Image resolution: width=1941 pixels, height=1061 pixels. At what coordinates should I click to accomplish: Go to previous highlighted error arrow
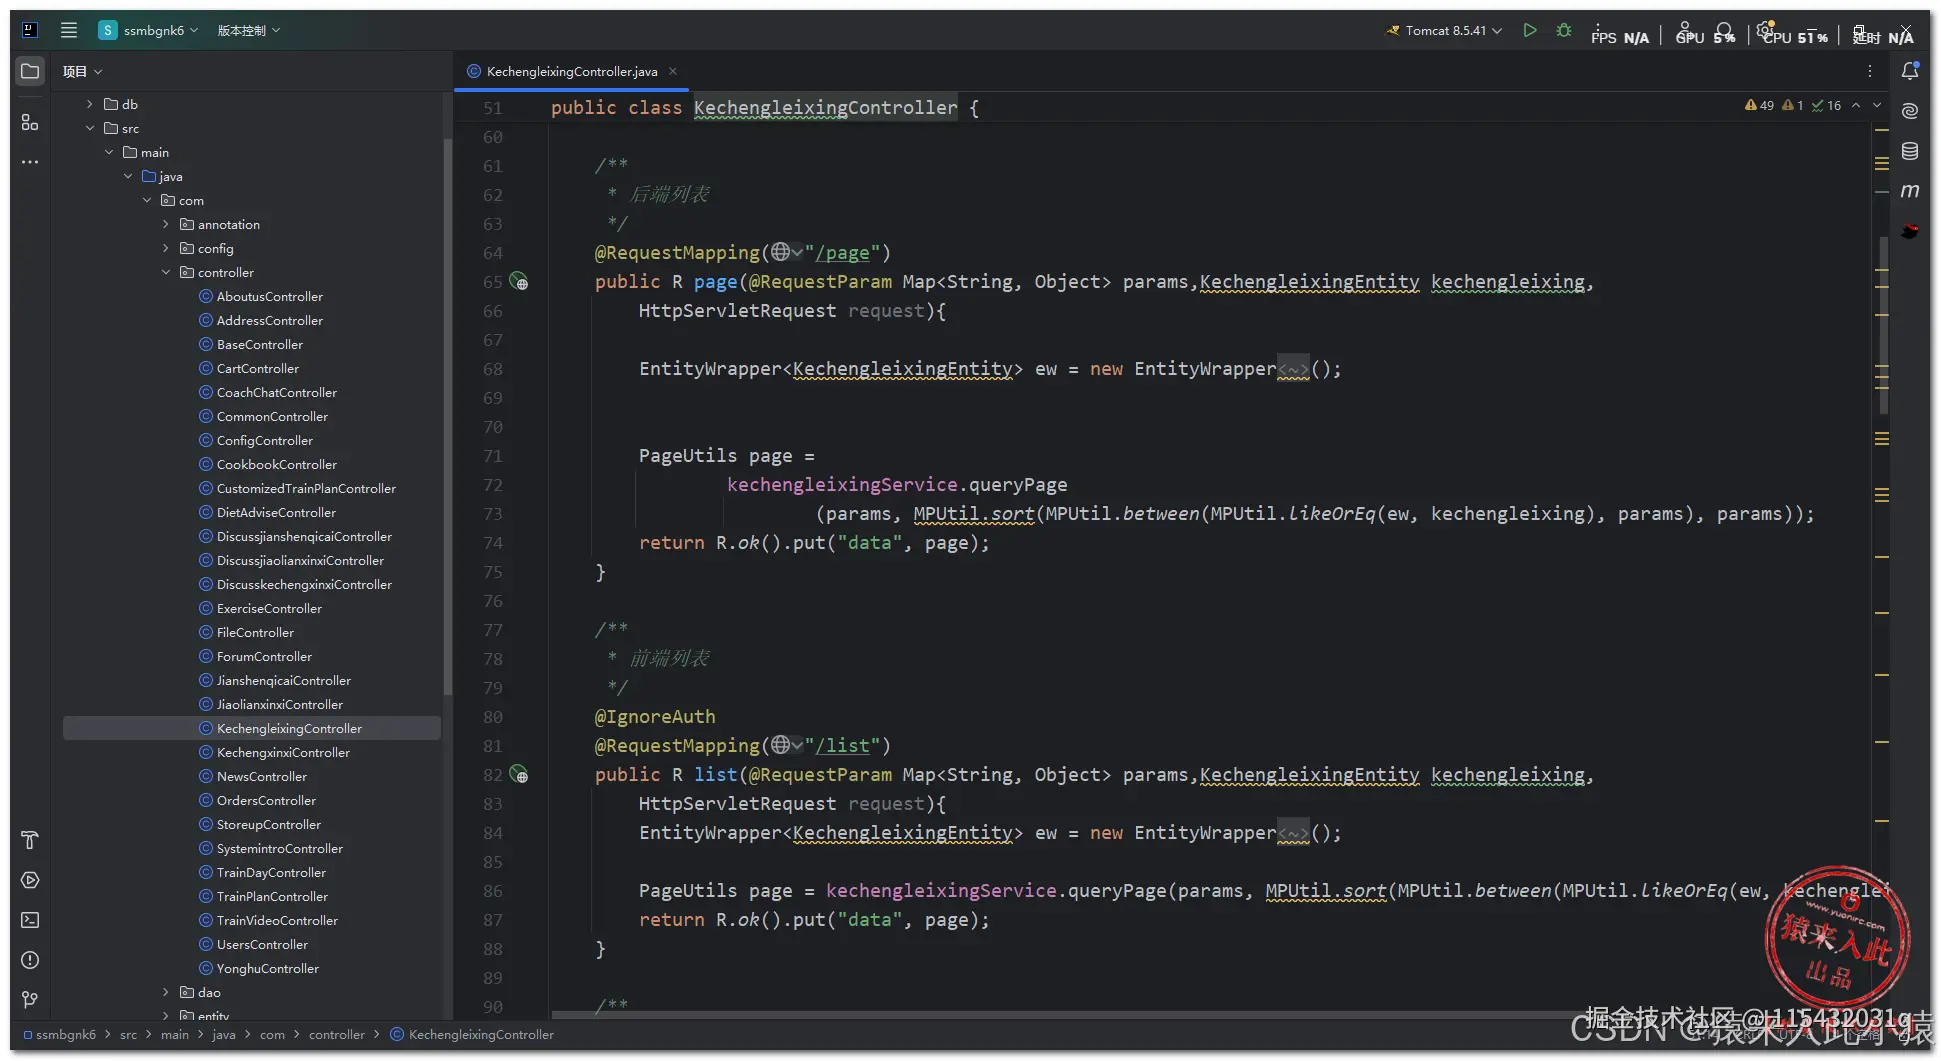1856,105
